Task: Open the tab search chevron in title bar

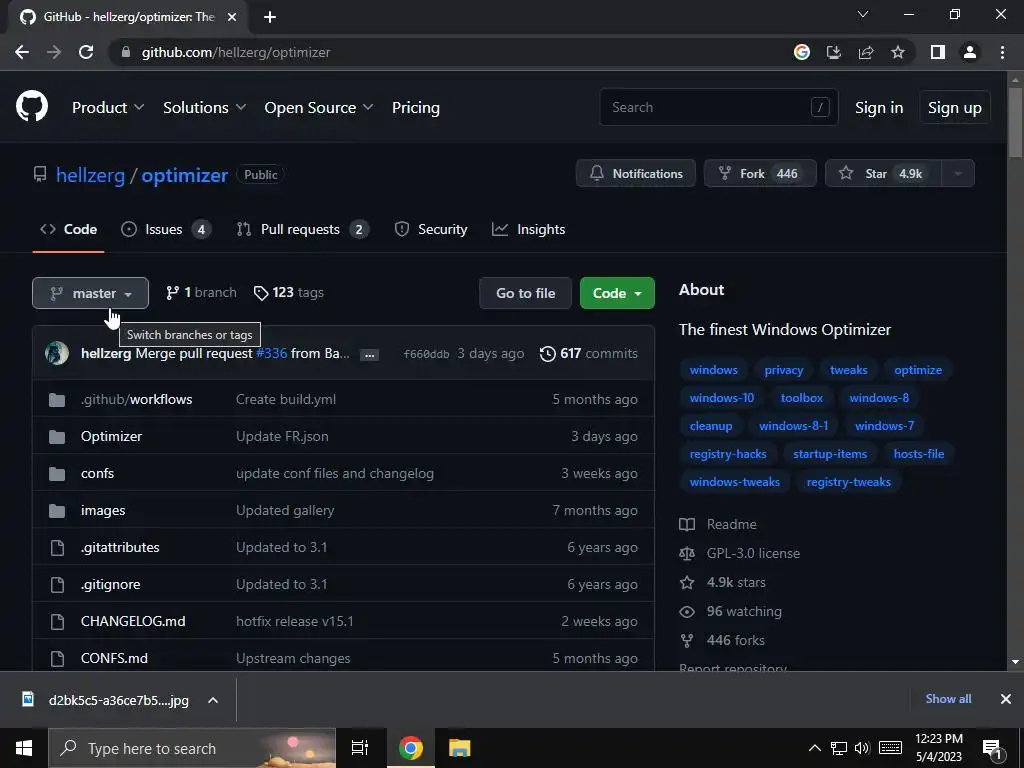Action: (863, 14)
